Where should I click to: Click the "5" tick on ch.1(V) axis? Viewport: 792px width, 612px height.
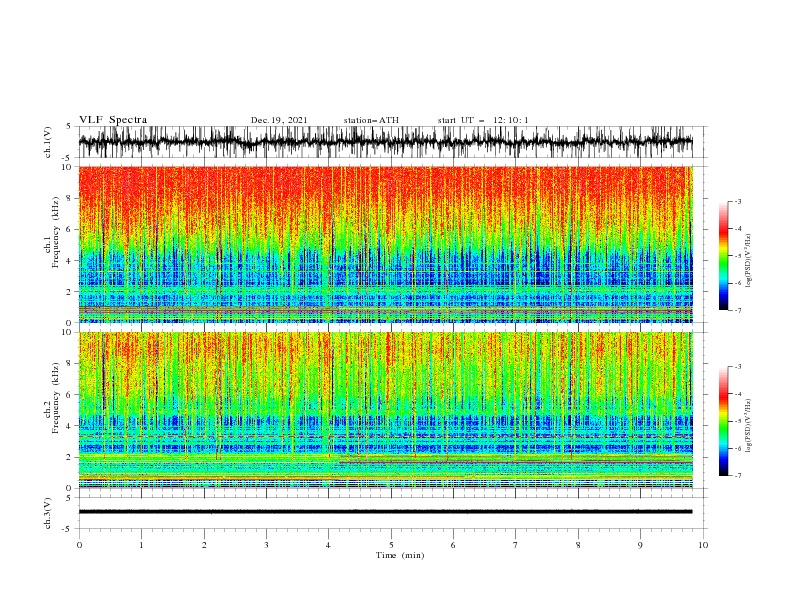click(x=69, y=127)
